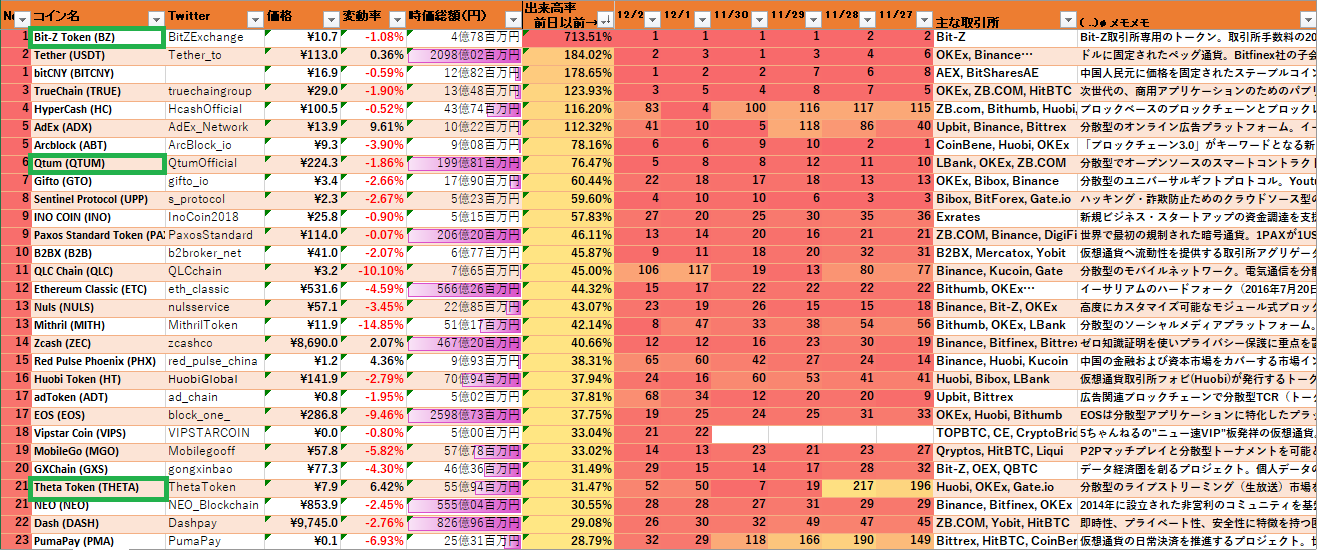Viewport: 1317px width, 550px height.
Task: Select the Theta Token (THETA) cell
Action: click(97, 487)
